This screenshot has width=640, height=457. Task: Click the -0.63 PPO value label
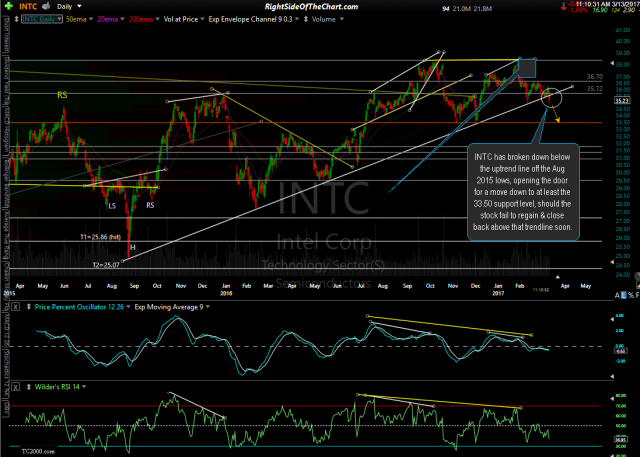[620, 351]
